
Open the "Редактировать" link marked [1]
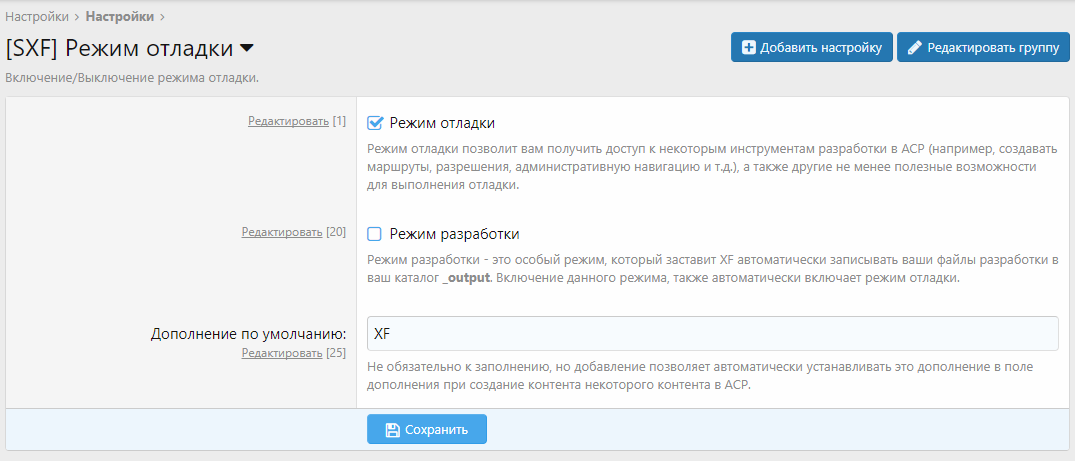288,121
